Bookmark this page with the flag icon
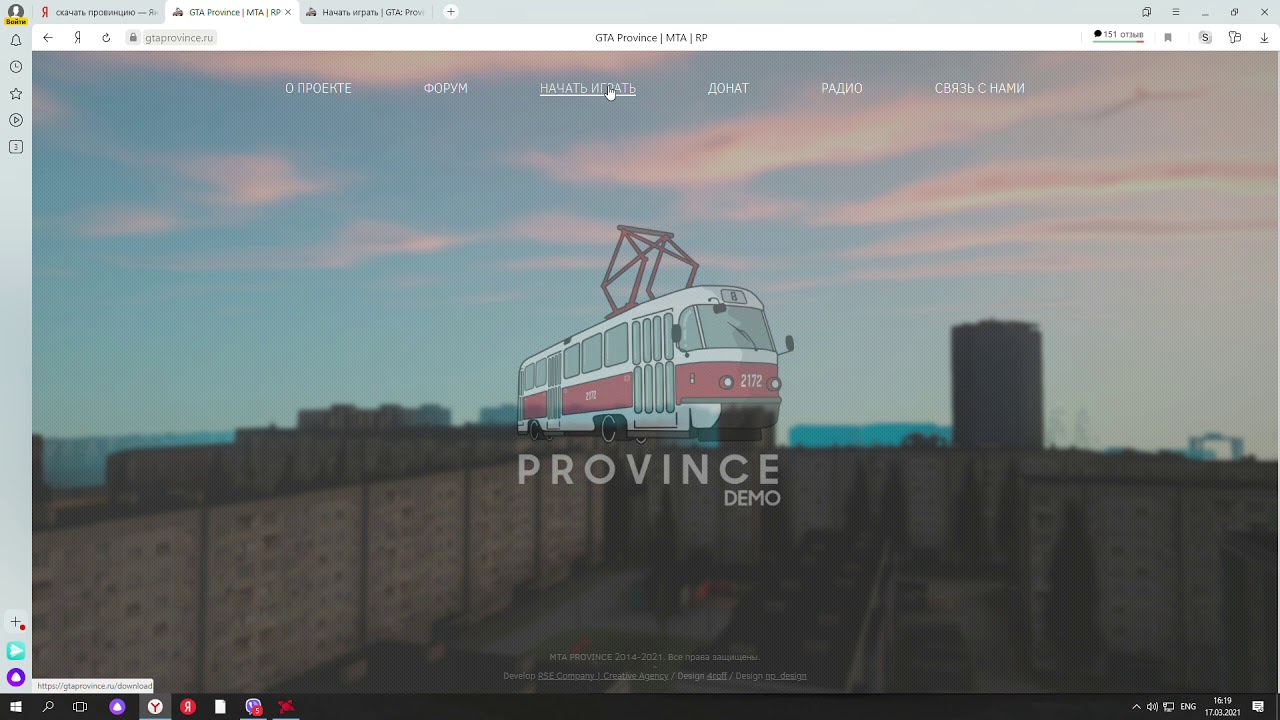This screenshot has height=720, width=1280. (x=1168, y=37)
